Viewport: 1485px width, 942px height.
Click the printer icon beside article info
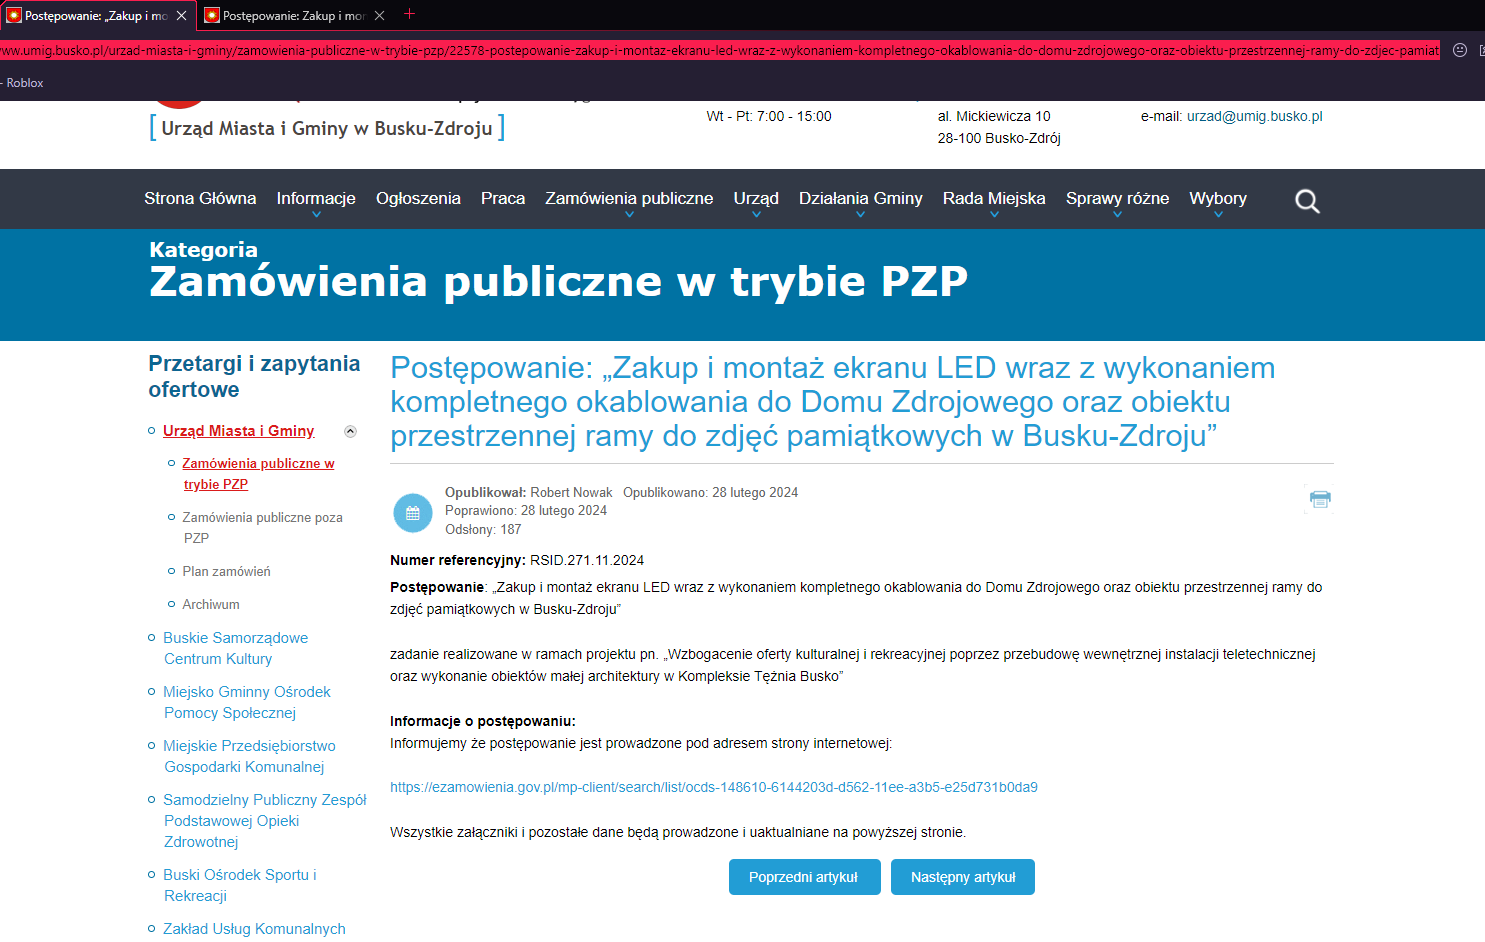(x=1320, y=499)
